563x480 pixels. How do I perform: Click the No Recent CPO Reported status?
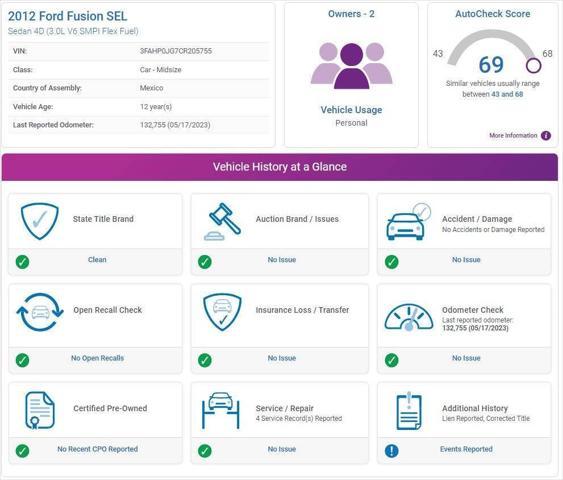coord(97,449)
